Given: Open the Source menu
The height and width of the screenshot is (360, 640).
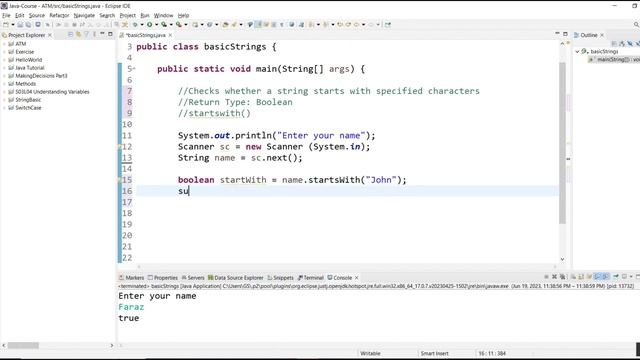Looking at the screenshot, I should [37, 15].
